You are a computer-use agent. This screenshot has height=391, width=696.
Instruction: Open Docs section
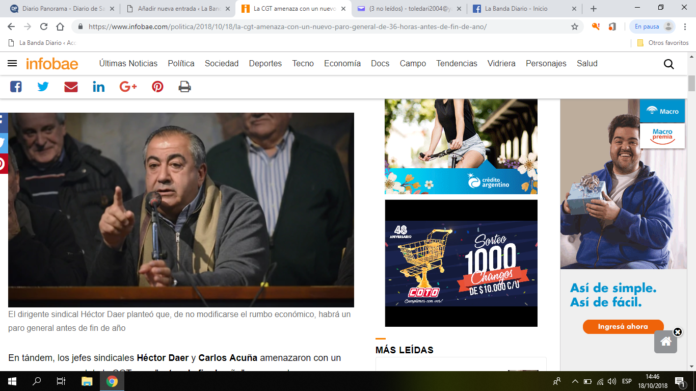(x=380, y=63)
